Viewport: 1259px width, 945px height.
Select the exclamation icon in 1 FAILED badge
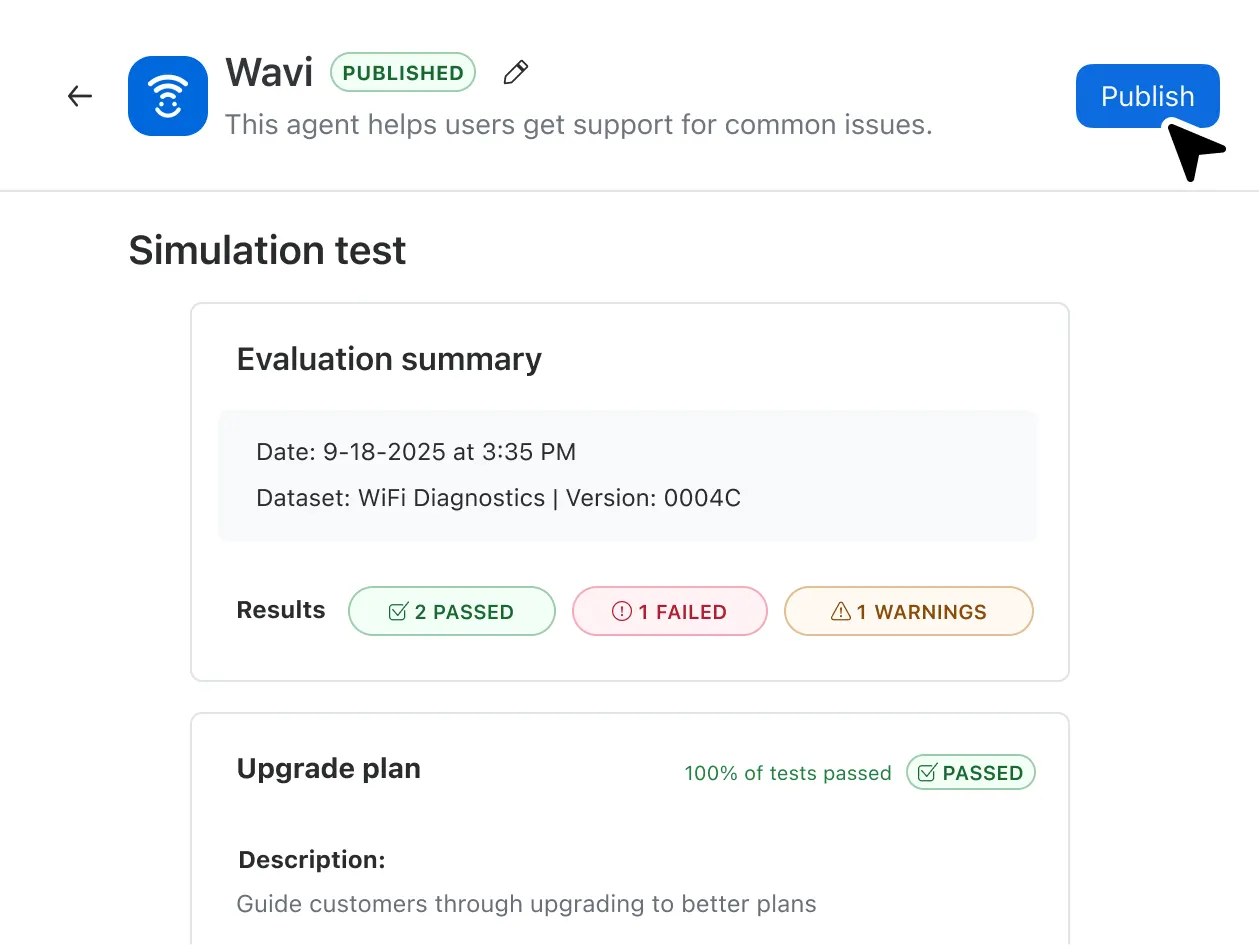coord(621,611)
